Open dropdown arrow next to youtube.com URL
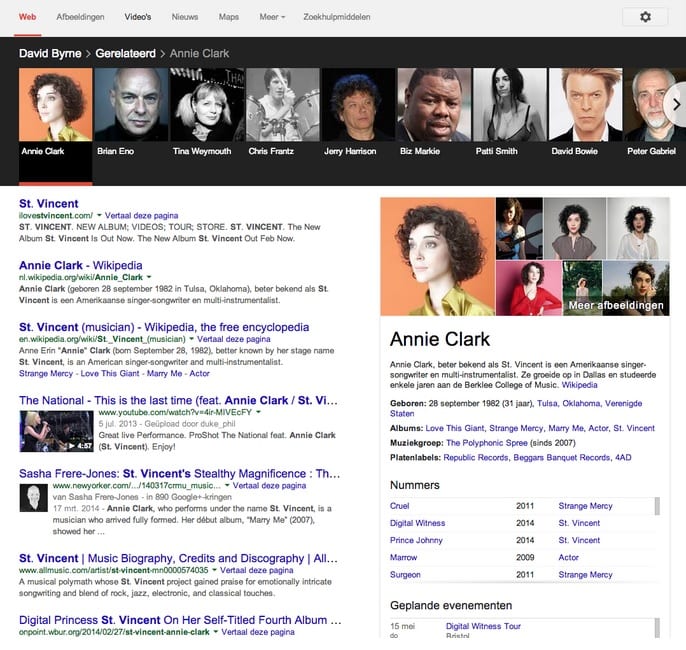The height and width of the screenshot is (650, 686). [x=258, y=412]
